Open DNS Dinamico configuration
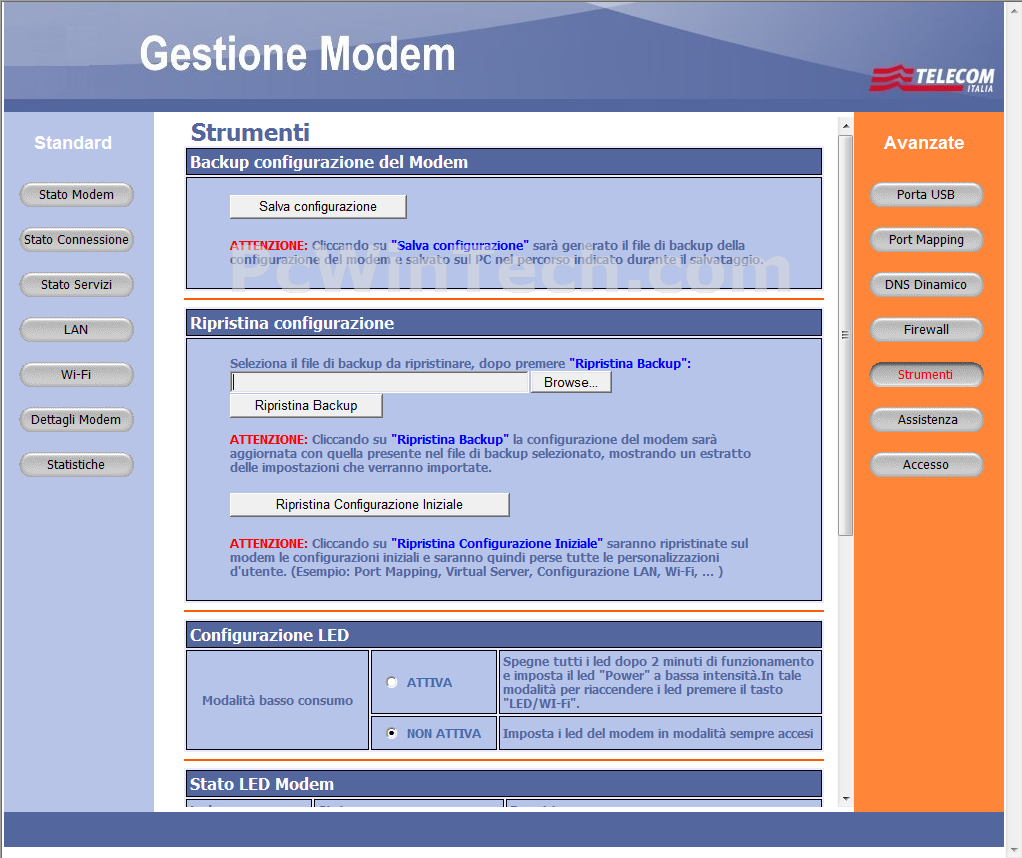The image size is (1022, 858). pyautogui.click(x=926, y=285)
